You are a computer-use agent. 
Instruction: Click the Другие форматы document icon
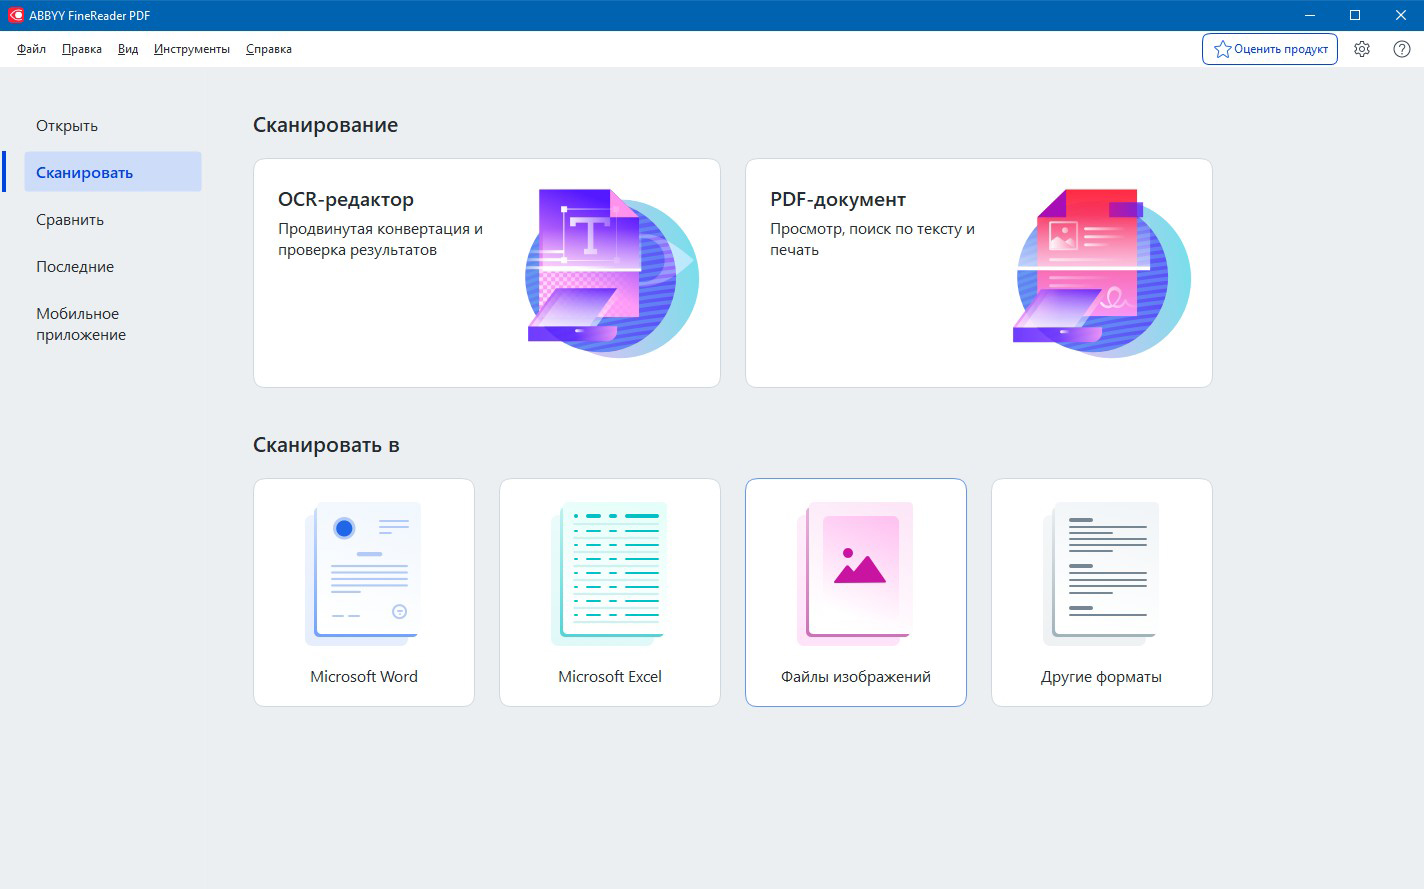point(1101,573)
